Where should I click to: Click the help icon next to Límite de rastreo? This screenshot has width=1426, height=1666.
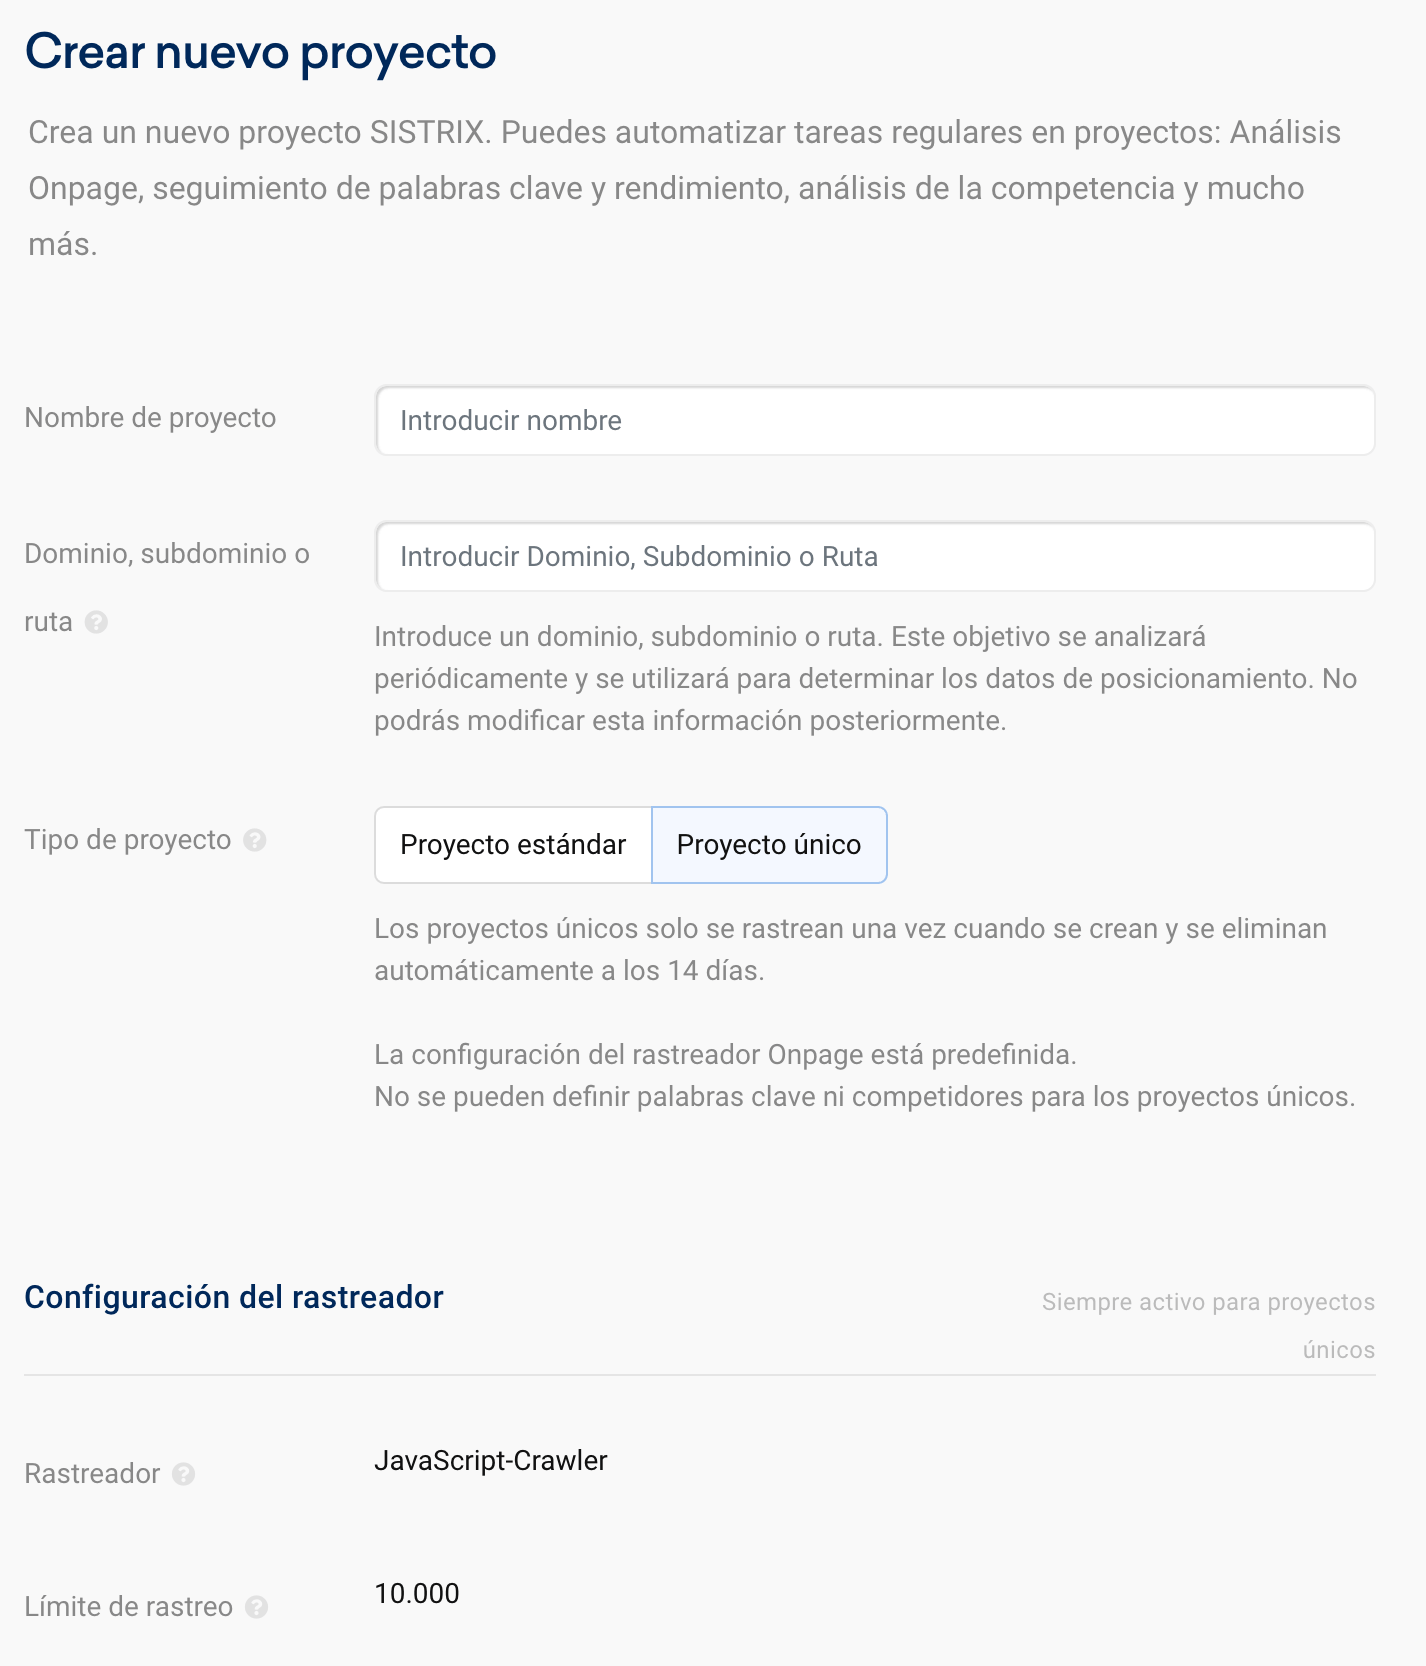click(257, 1607)
